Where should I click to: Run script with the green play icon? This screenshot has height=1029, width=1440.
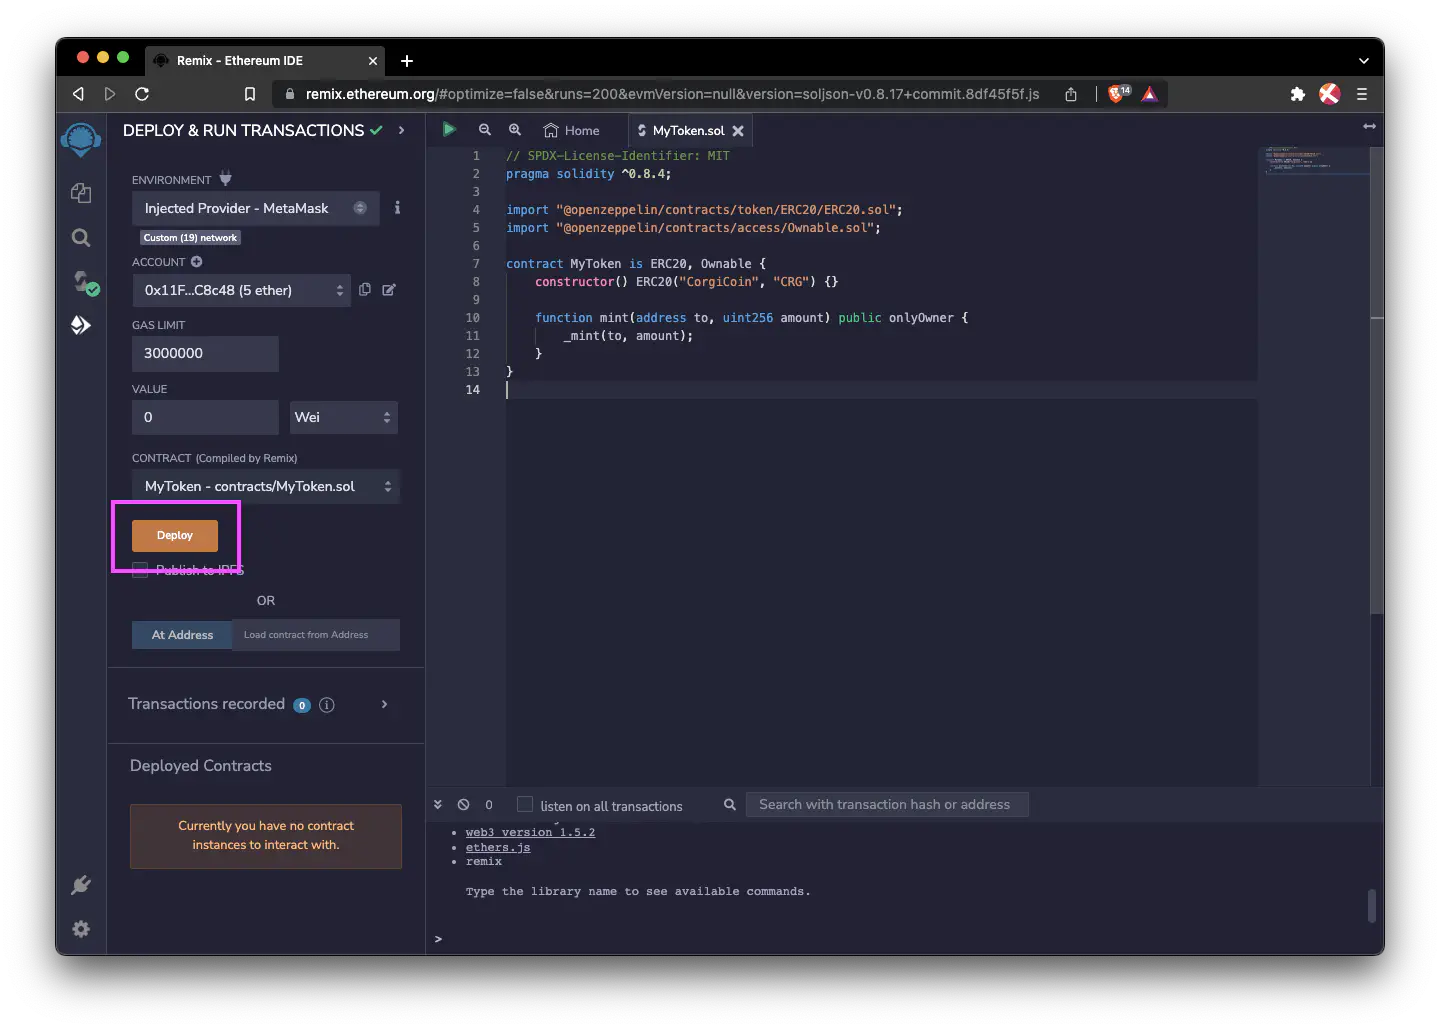[x=449, y=129]
